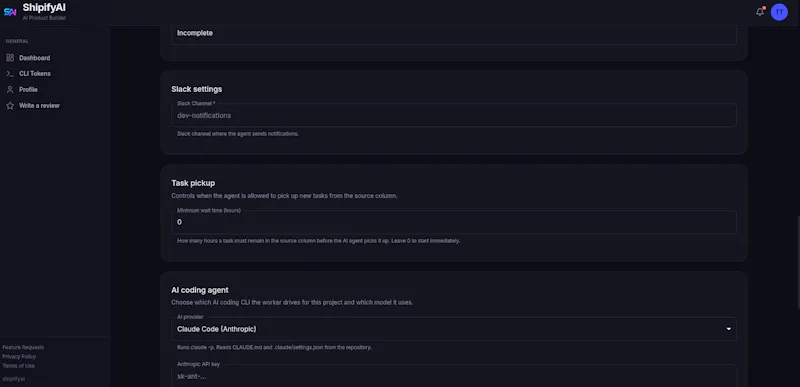Click the Profile person icon
The height and width of the screenshot is (387, 800).
[10, 89]
